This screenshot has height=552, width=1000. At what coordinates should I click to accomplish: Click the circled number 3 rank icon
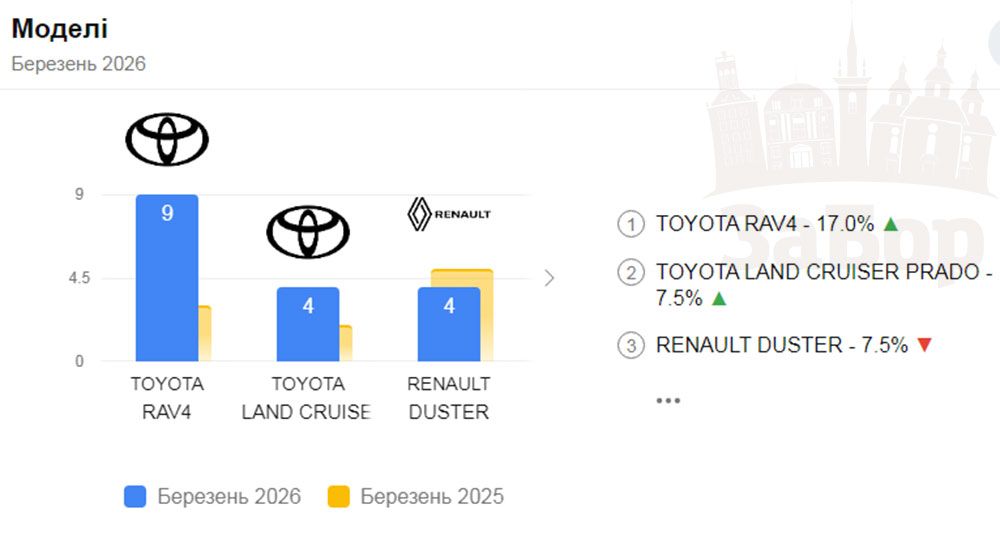631,346
